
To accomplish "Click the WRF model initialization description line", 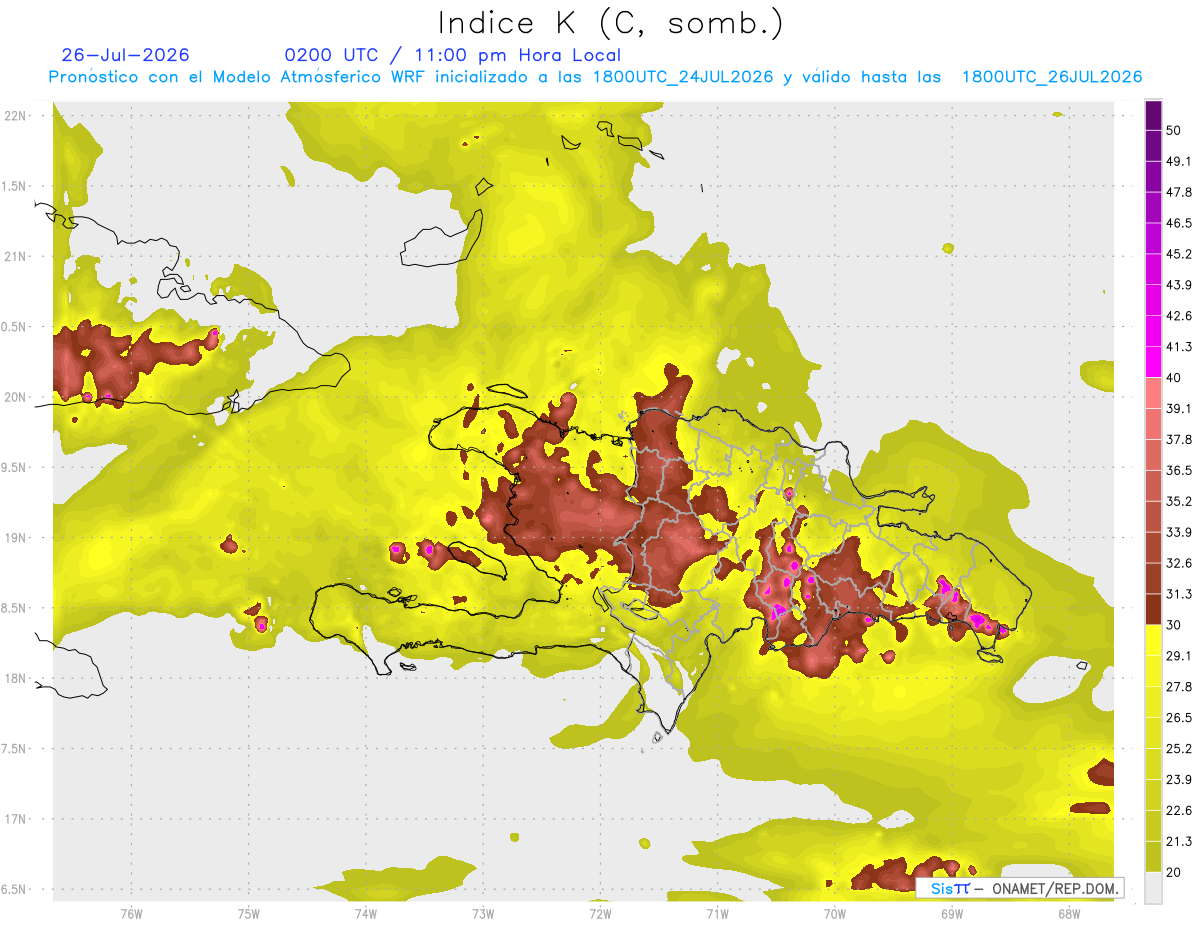I will coord(595,77).
